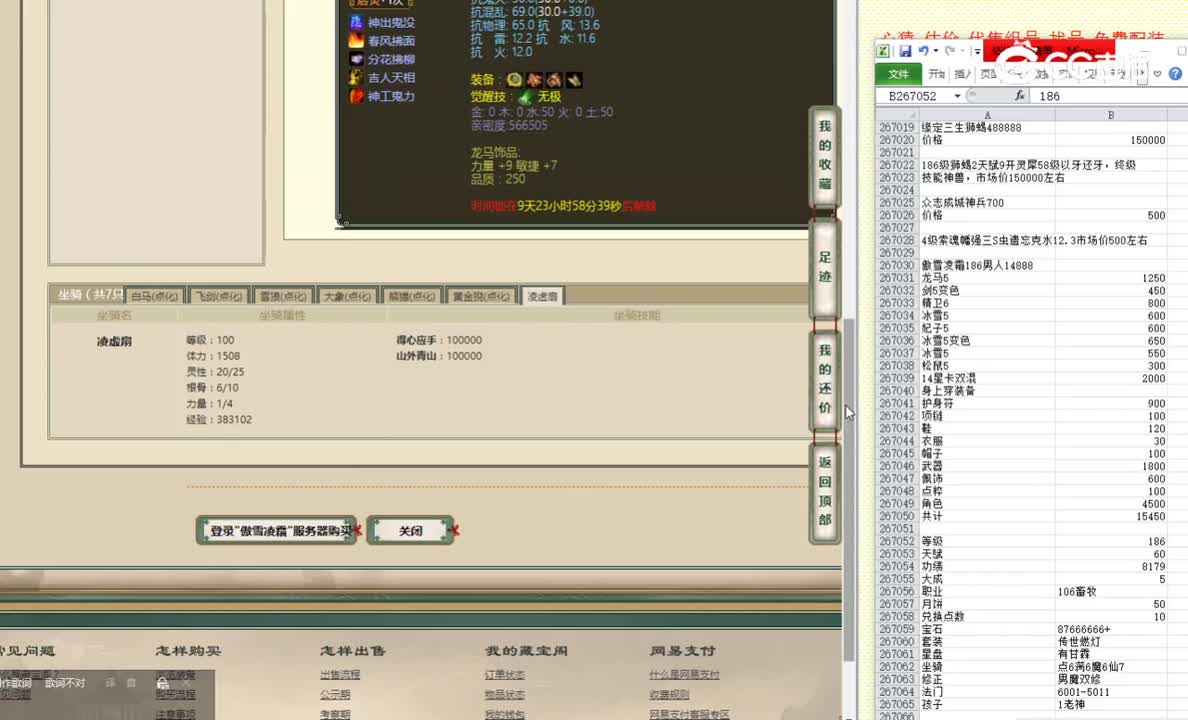Minimize the ribbon with heart-shaped caret icon
Image resolution: width=1188 pixels, height=720 pixels.
point(1157,74)
